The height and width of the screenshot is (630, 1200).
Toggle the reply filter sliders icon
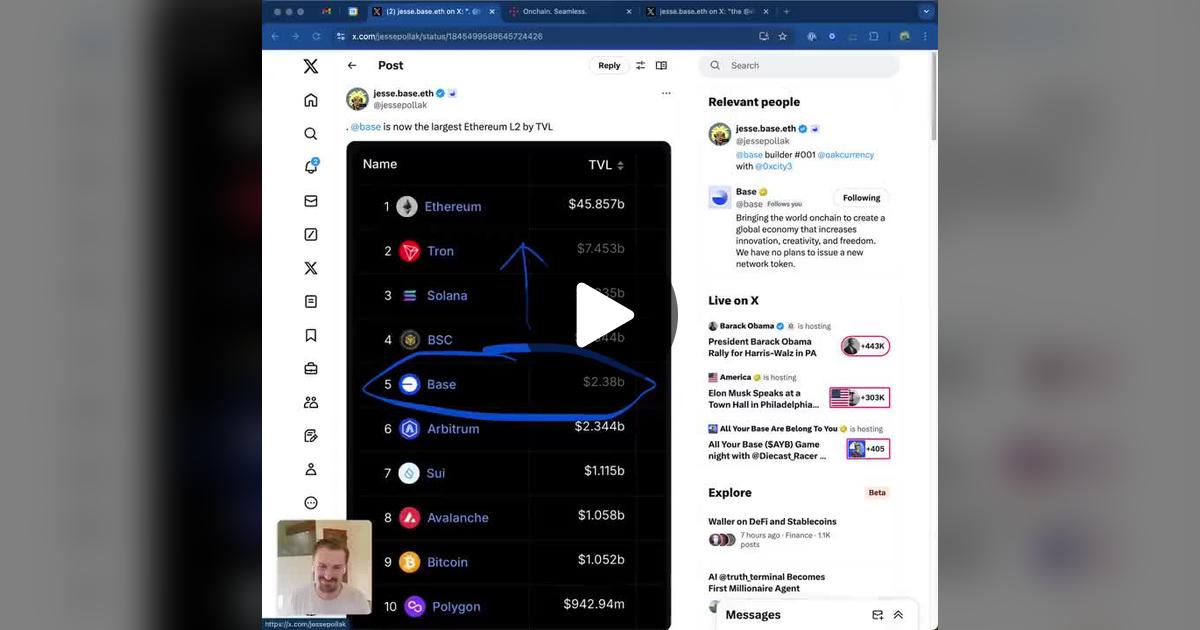click(x=641, y=66)
